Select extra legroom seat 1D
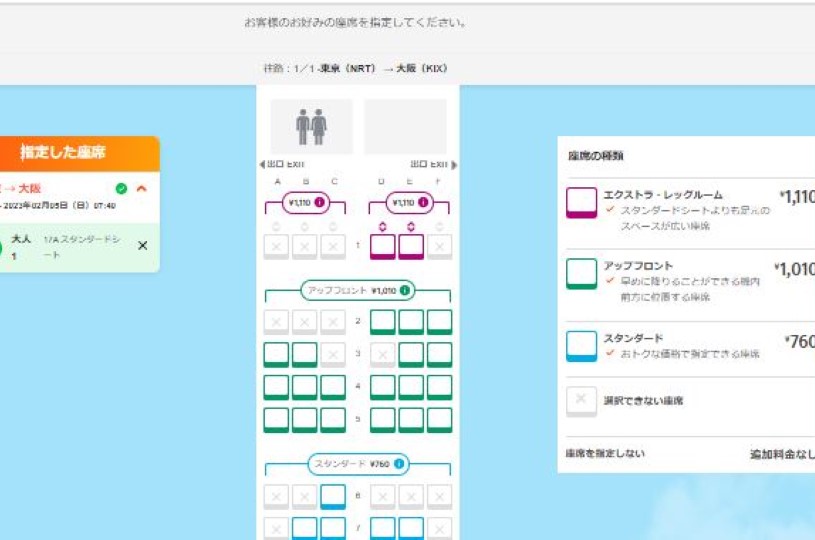815x540 pixels. coord(383,246)
